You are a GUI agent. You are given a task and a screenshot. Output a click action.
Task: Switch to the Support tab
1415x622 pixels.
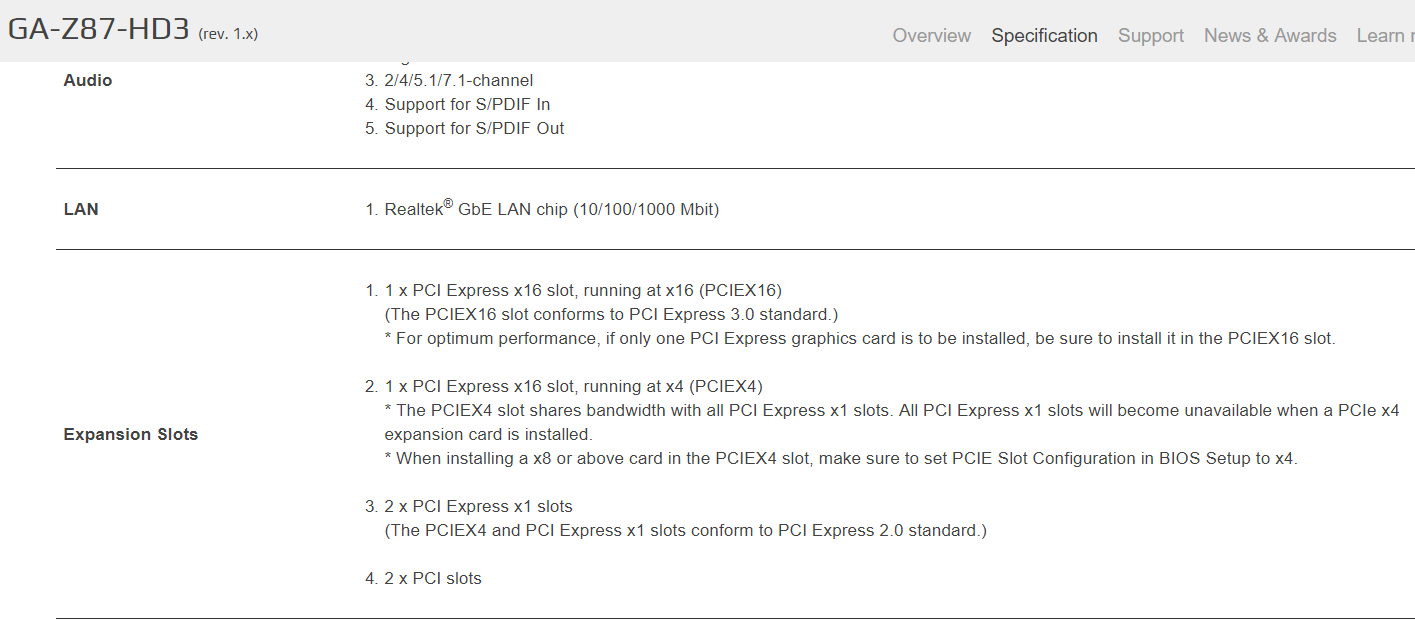pos(1150,36)
